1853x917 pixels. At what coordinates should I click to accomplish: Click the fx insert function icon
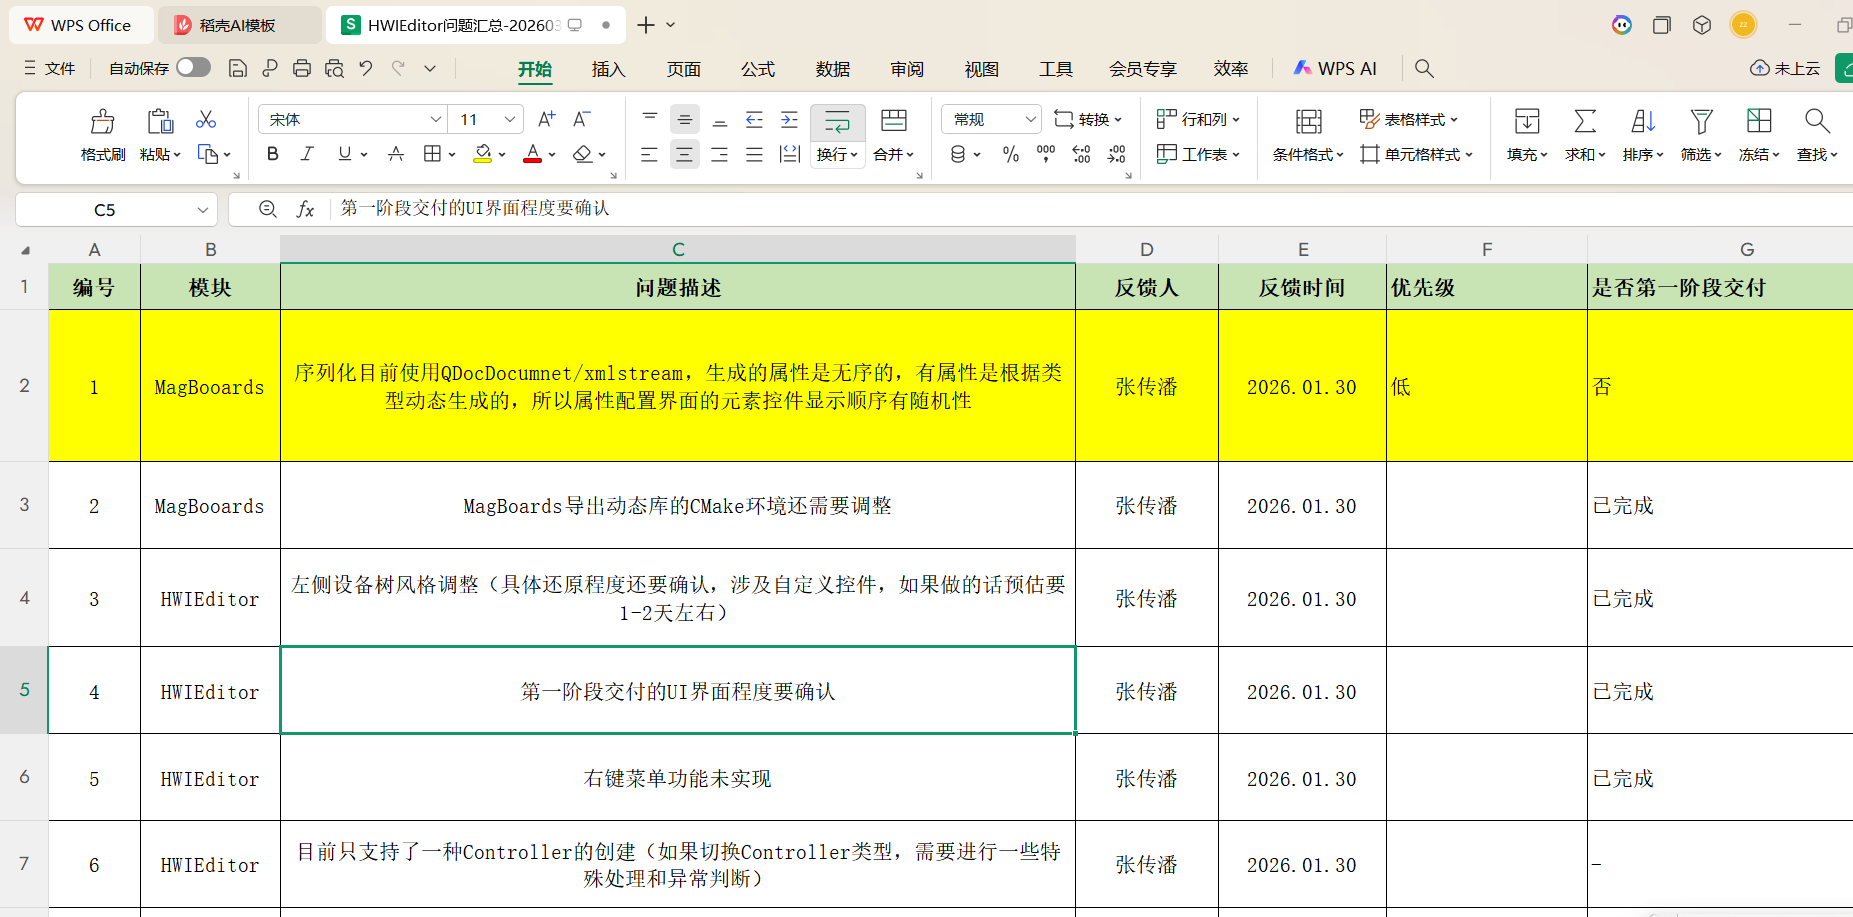click(305, 209)
